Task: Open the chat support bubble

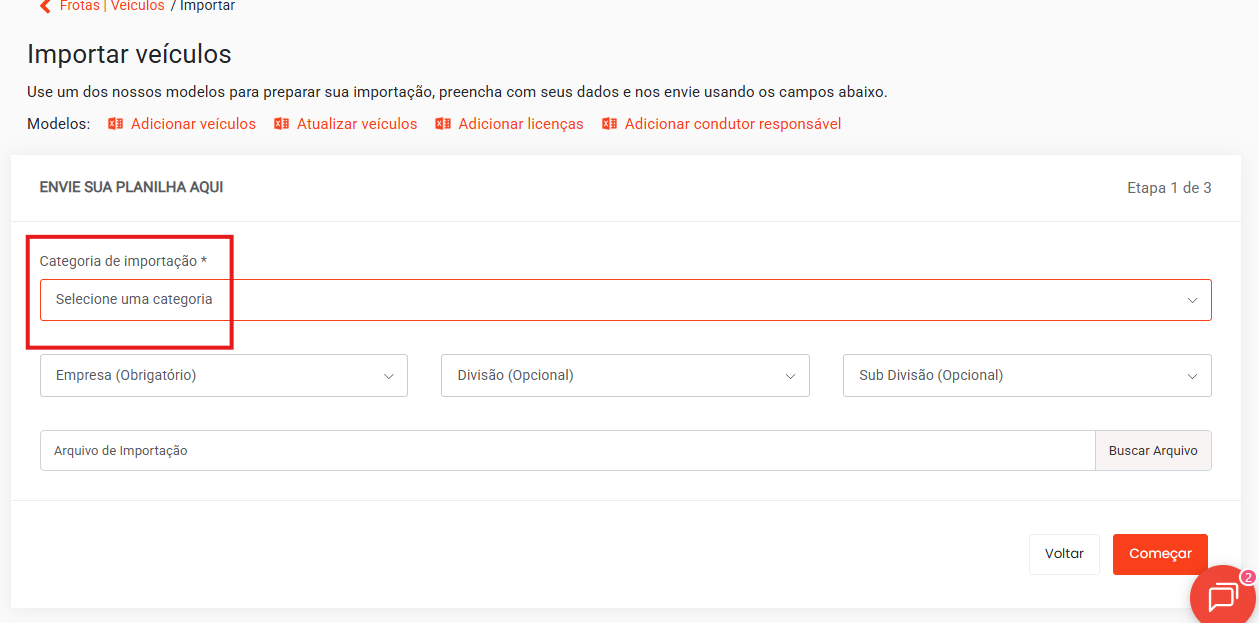Action: click(1222, 597)
